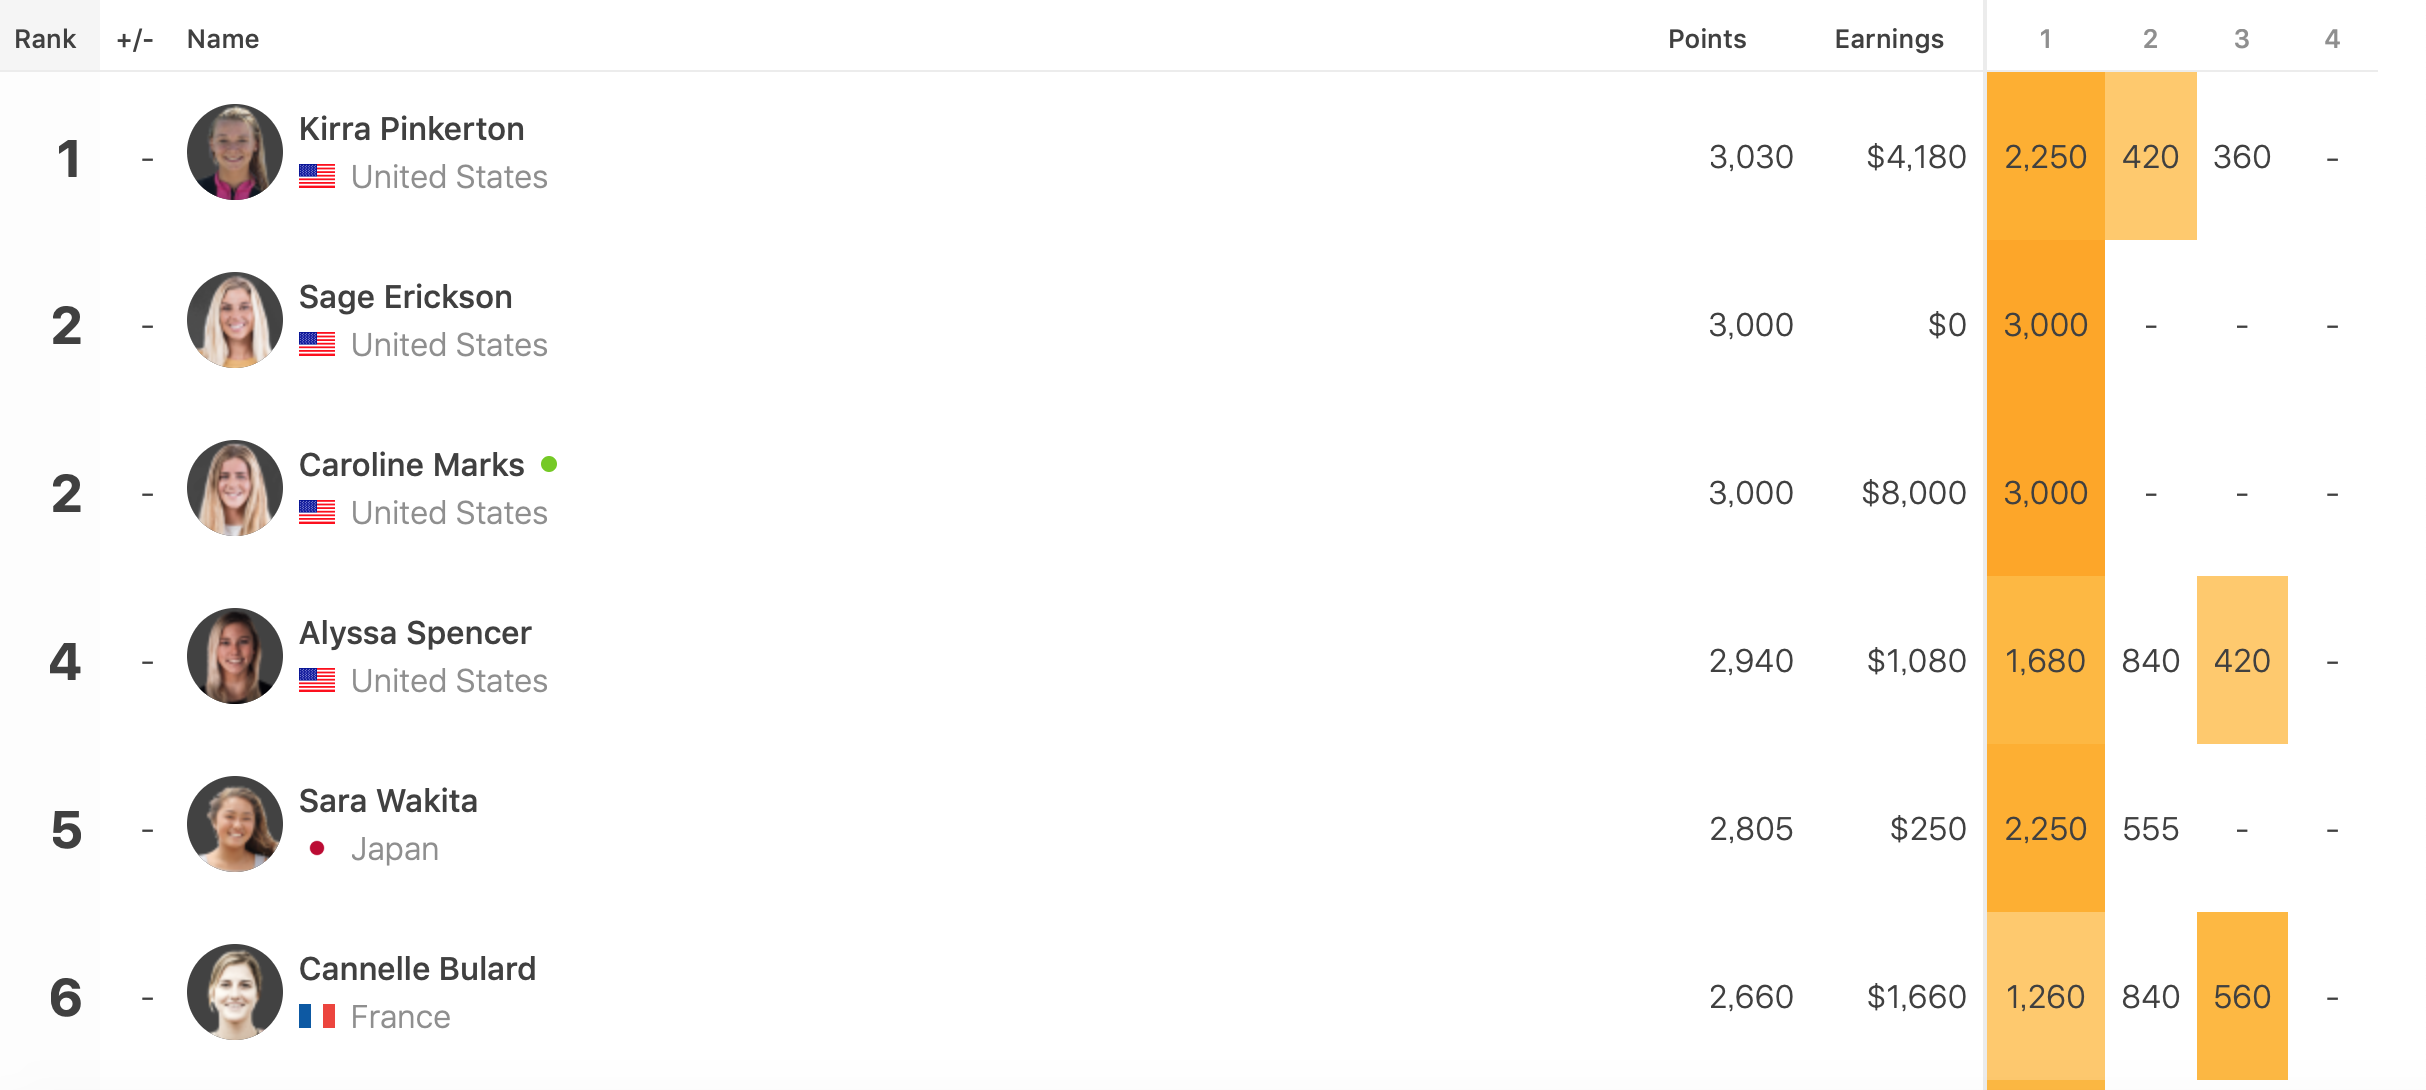
Task: Select event column 3 header
Action: [x=2241, y=39]
